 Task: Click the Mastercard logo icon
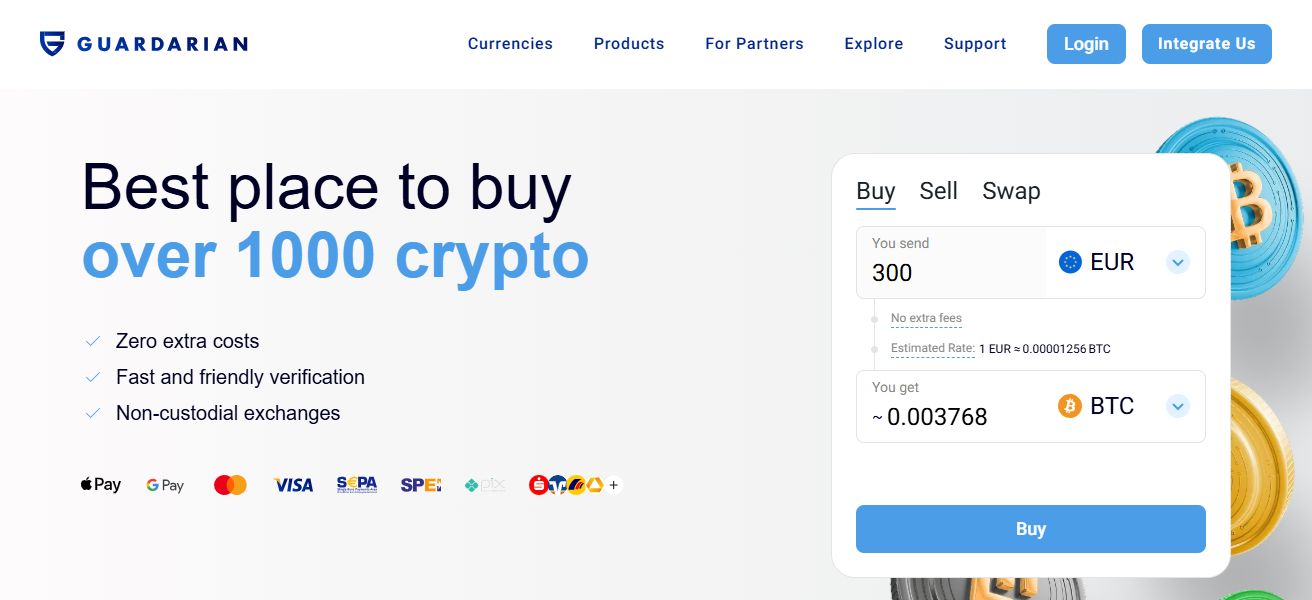230,485
